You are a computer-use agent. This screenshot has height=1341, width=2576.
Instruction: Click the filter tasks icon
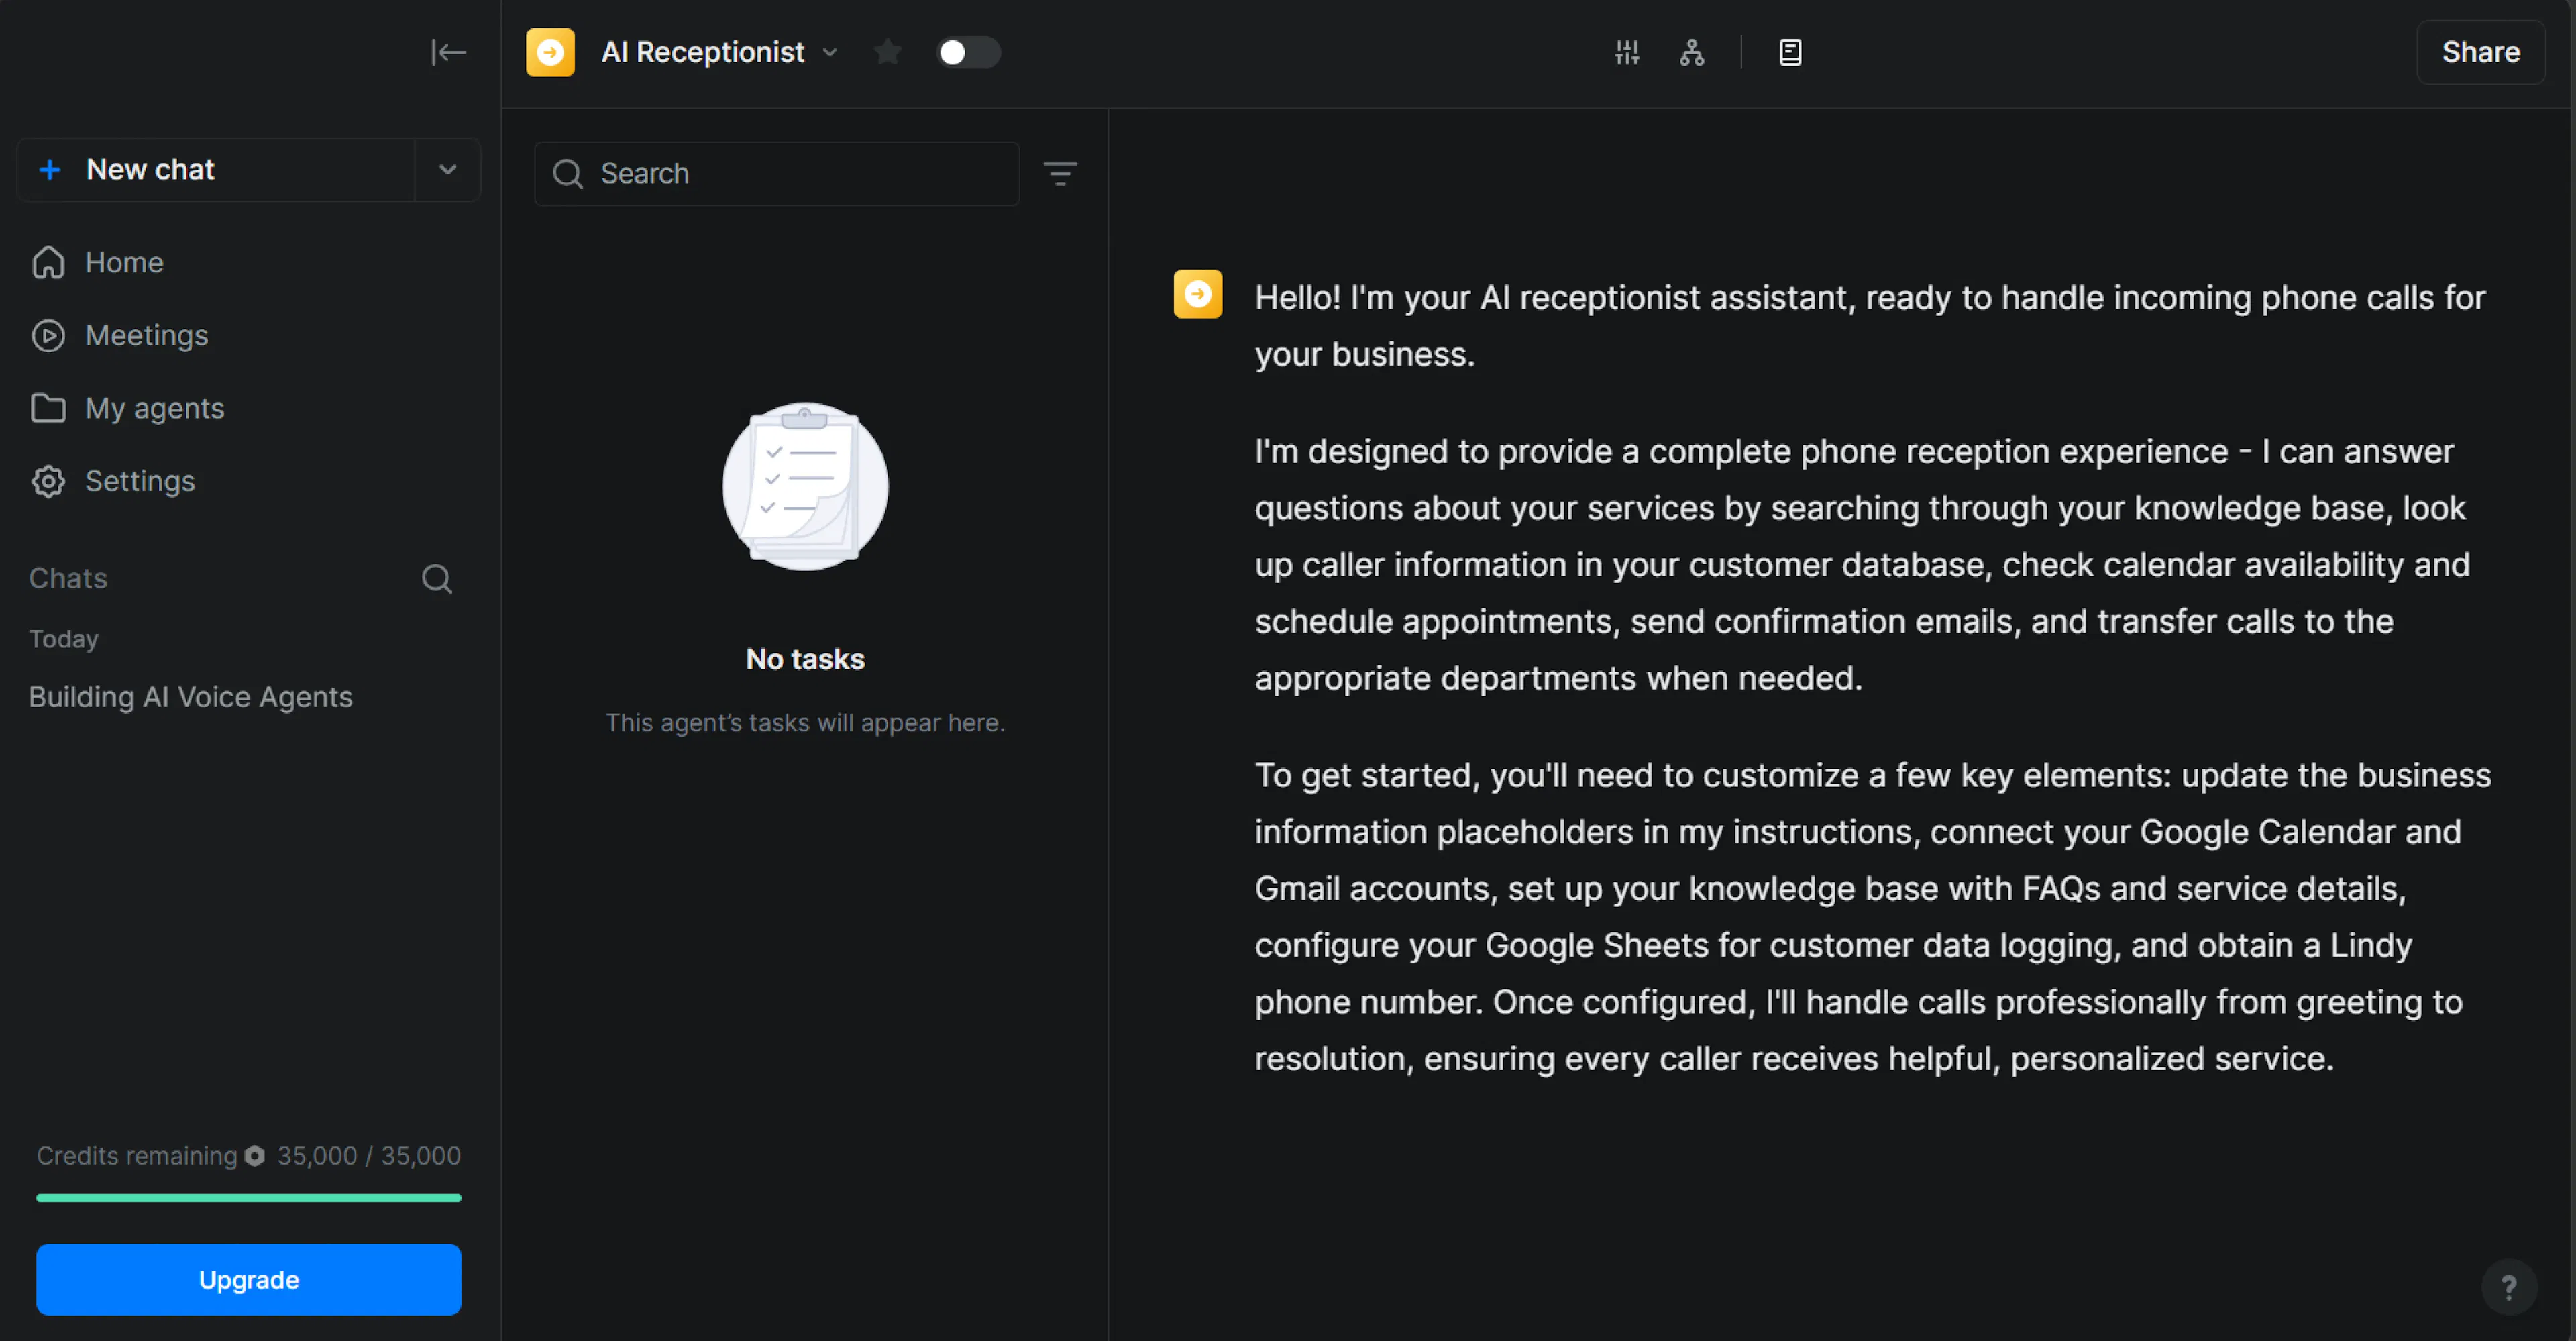1061,174
